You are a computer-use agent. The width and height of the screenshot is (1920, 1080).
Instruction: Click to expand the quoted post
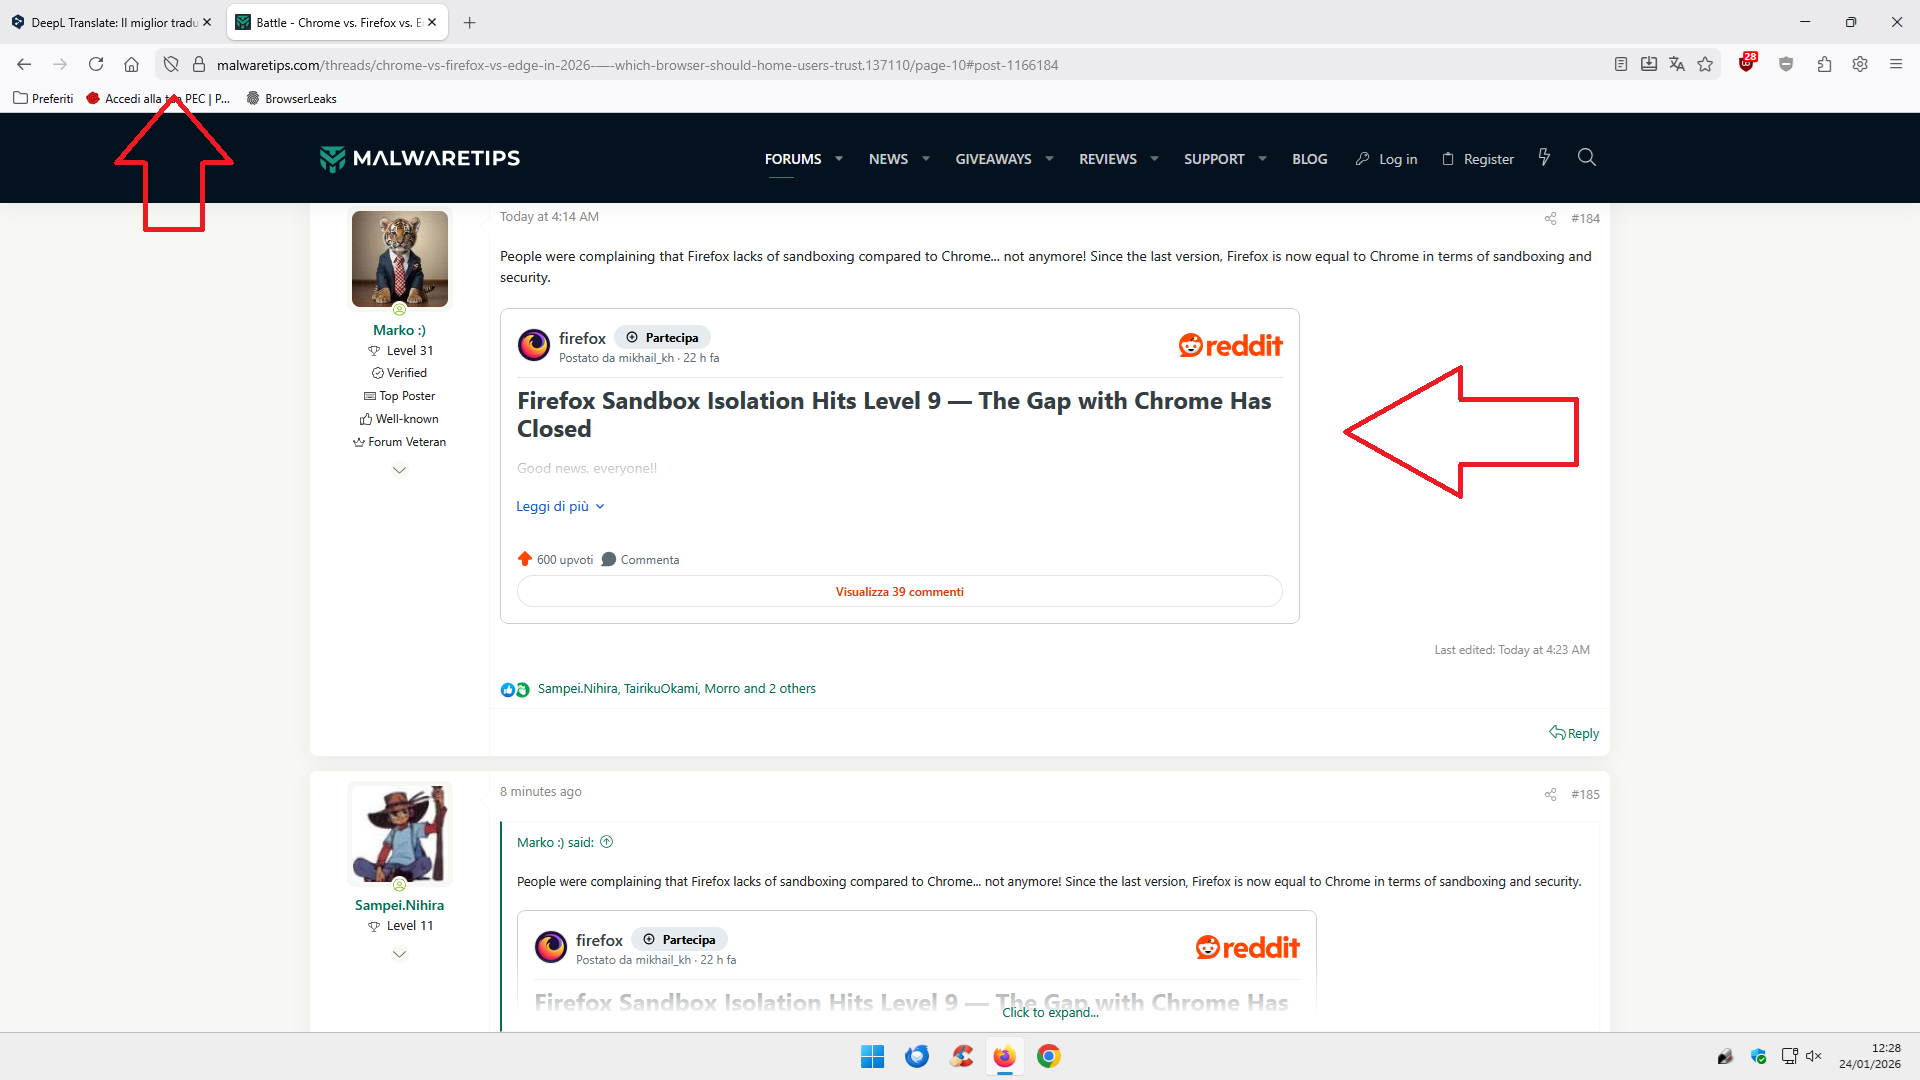point(1050,1012)
